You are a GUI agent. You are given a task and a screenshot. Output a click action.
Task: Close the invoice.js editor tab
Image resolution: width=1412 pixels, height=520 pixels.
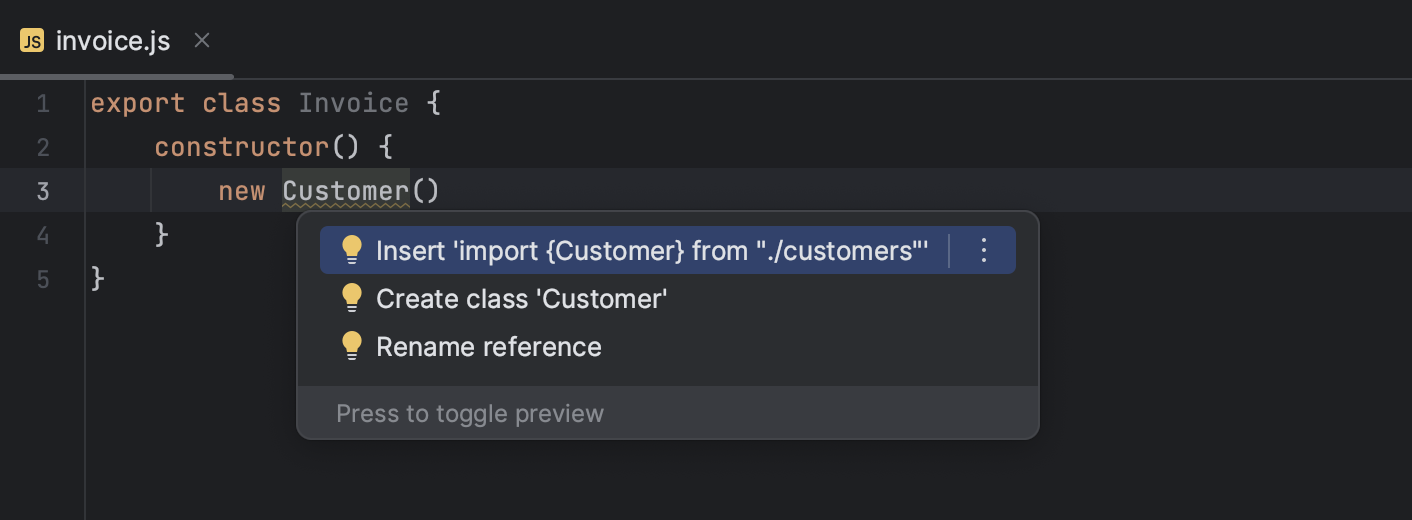click(x=202, y=41)
